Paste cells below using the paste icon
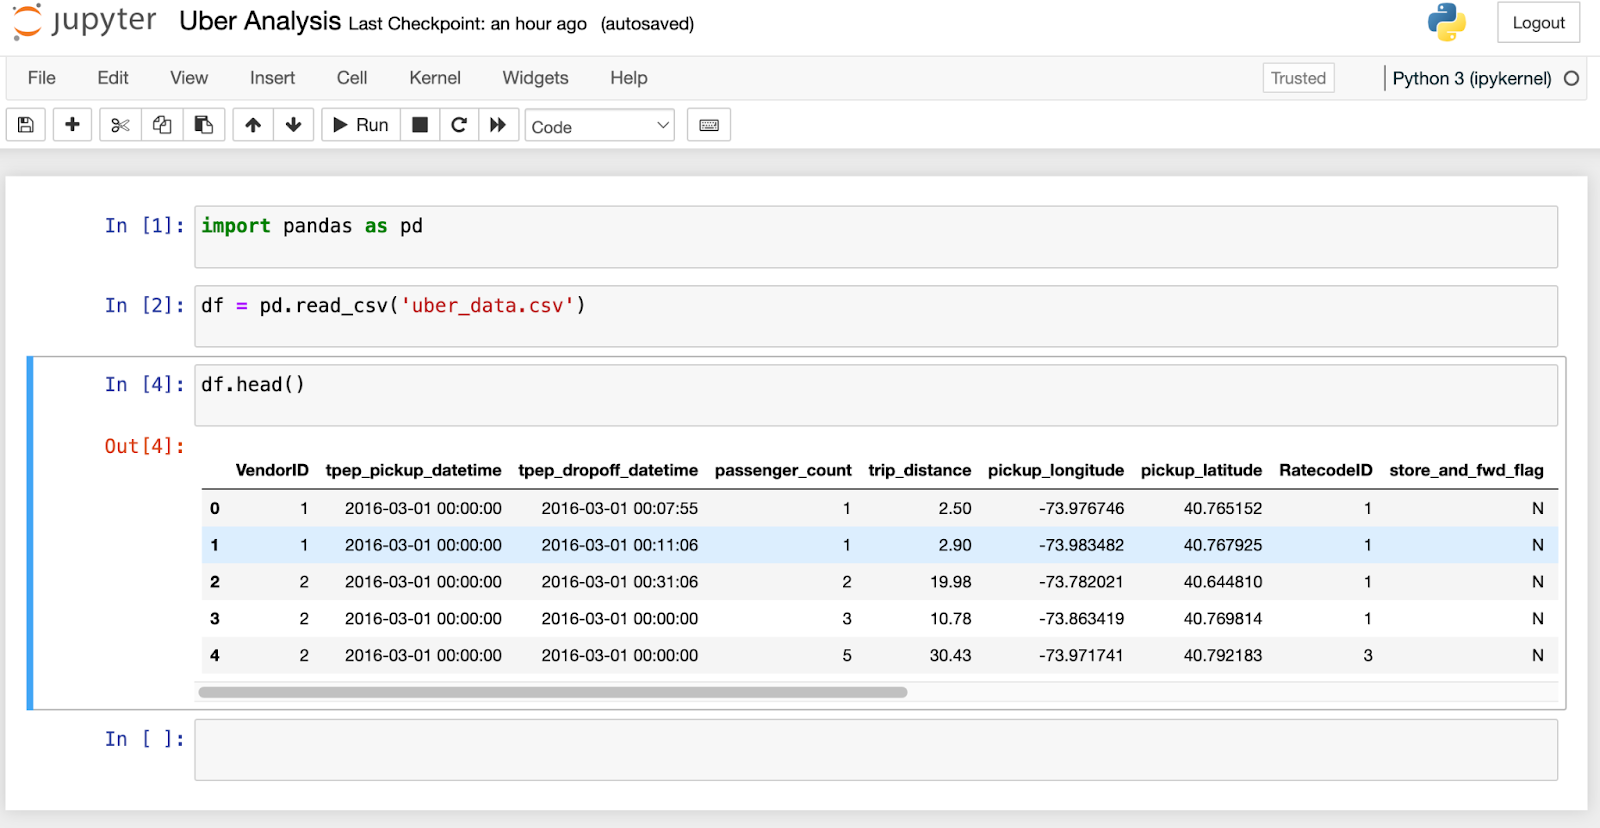This screenshot has height=828, width=1600. 204,125
